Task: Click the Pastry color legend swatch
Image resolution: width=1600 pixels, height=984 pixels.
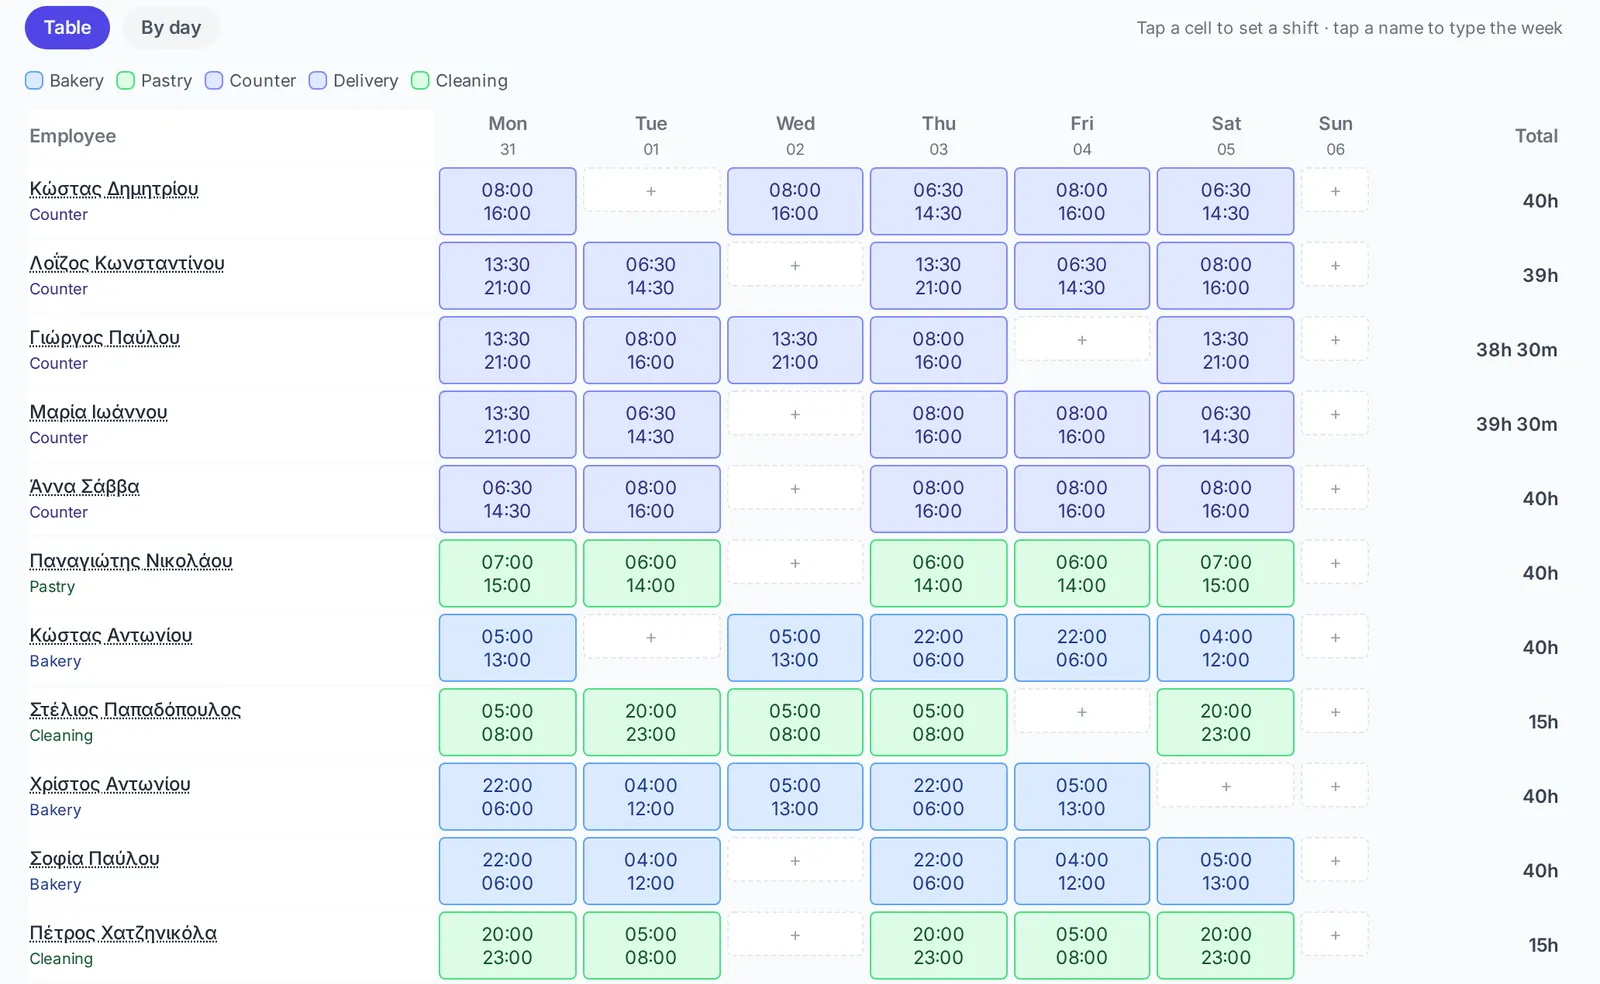Action: click(x=125, y=81)
